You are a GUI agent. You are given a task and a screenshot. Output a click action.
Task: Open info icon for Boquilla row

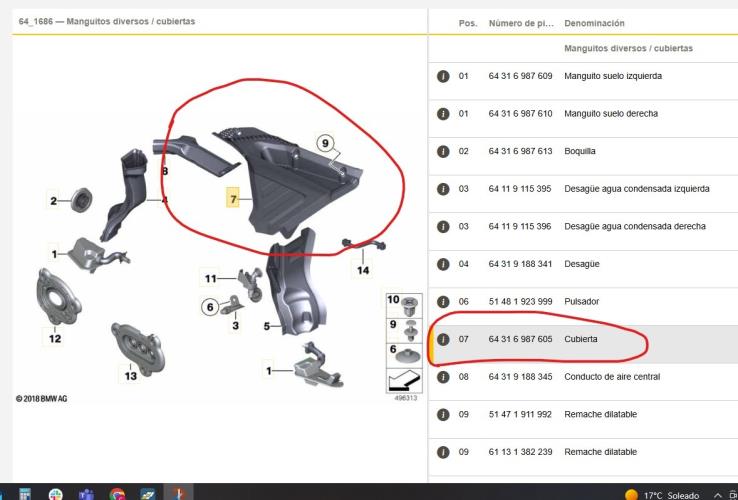(443, 151)
